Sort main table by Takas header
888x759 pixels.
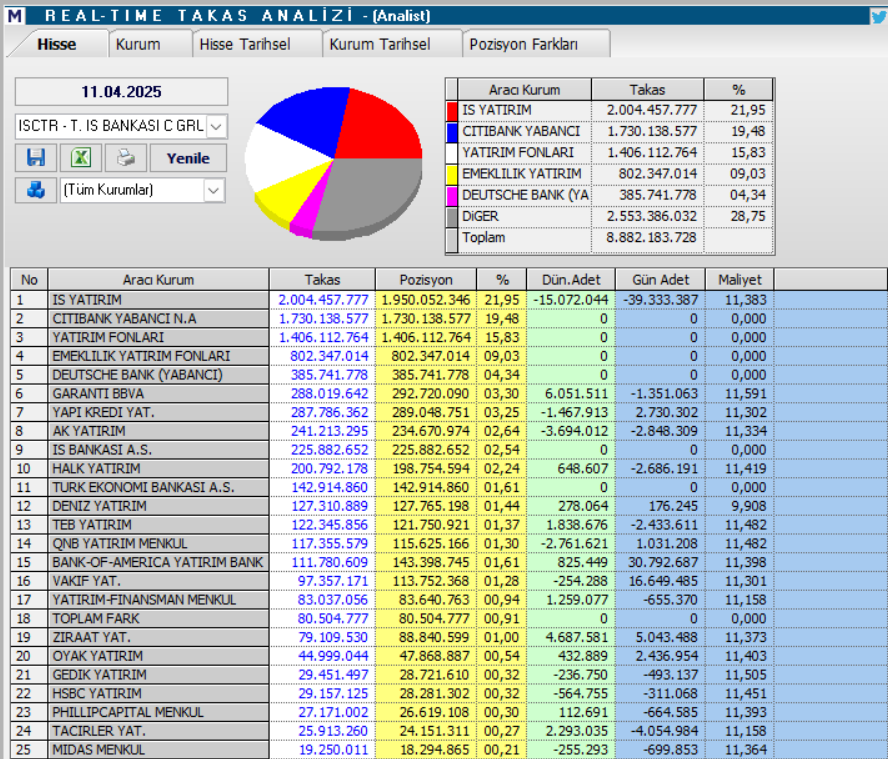click(322, 280)
